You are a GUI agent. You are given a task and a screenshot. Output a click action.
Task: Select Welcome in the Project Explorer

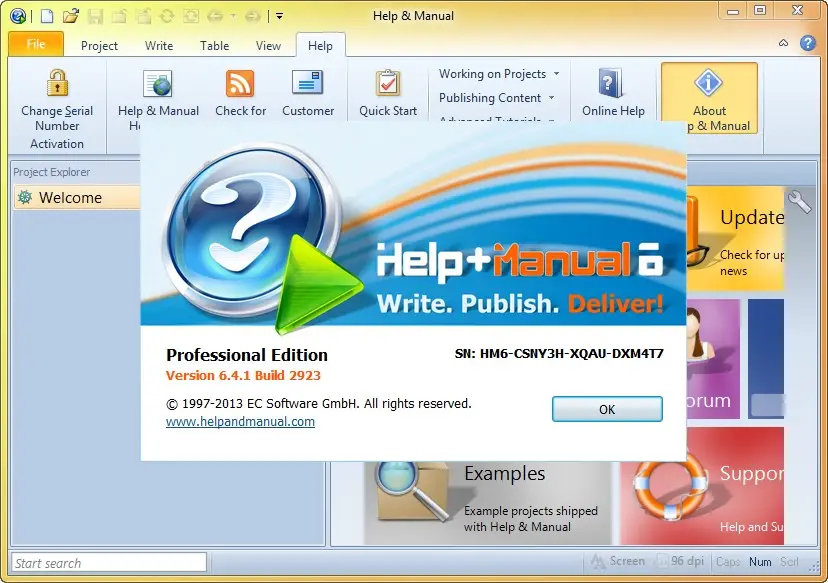(x=77, y=198)
